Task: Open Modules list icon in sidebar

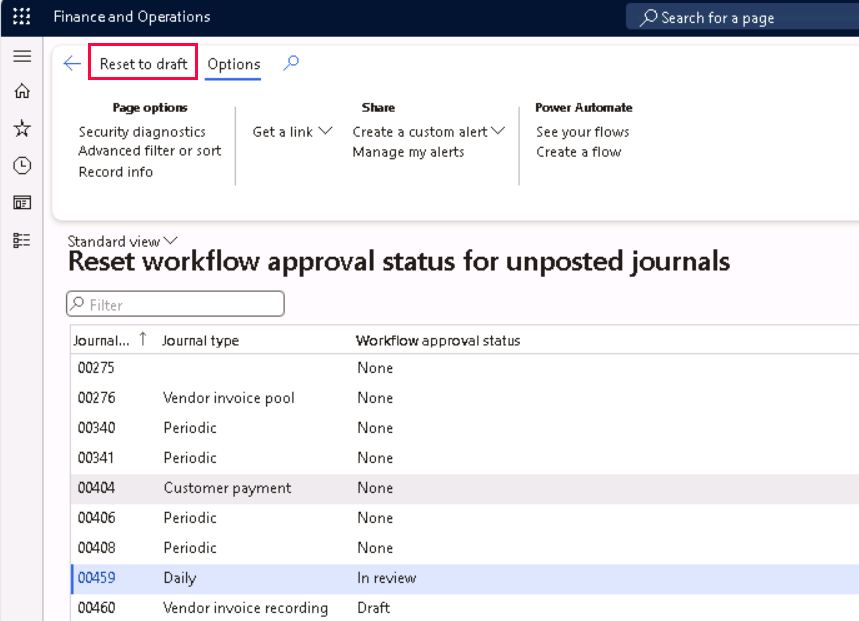Action: pos(21,240)
